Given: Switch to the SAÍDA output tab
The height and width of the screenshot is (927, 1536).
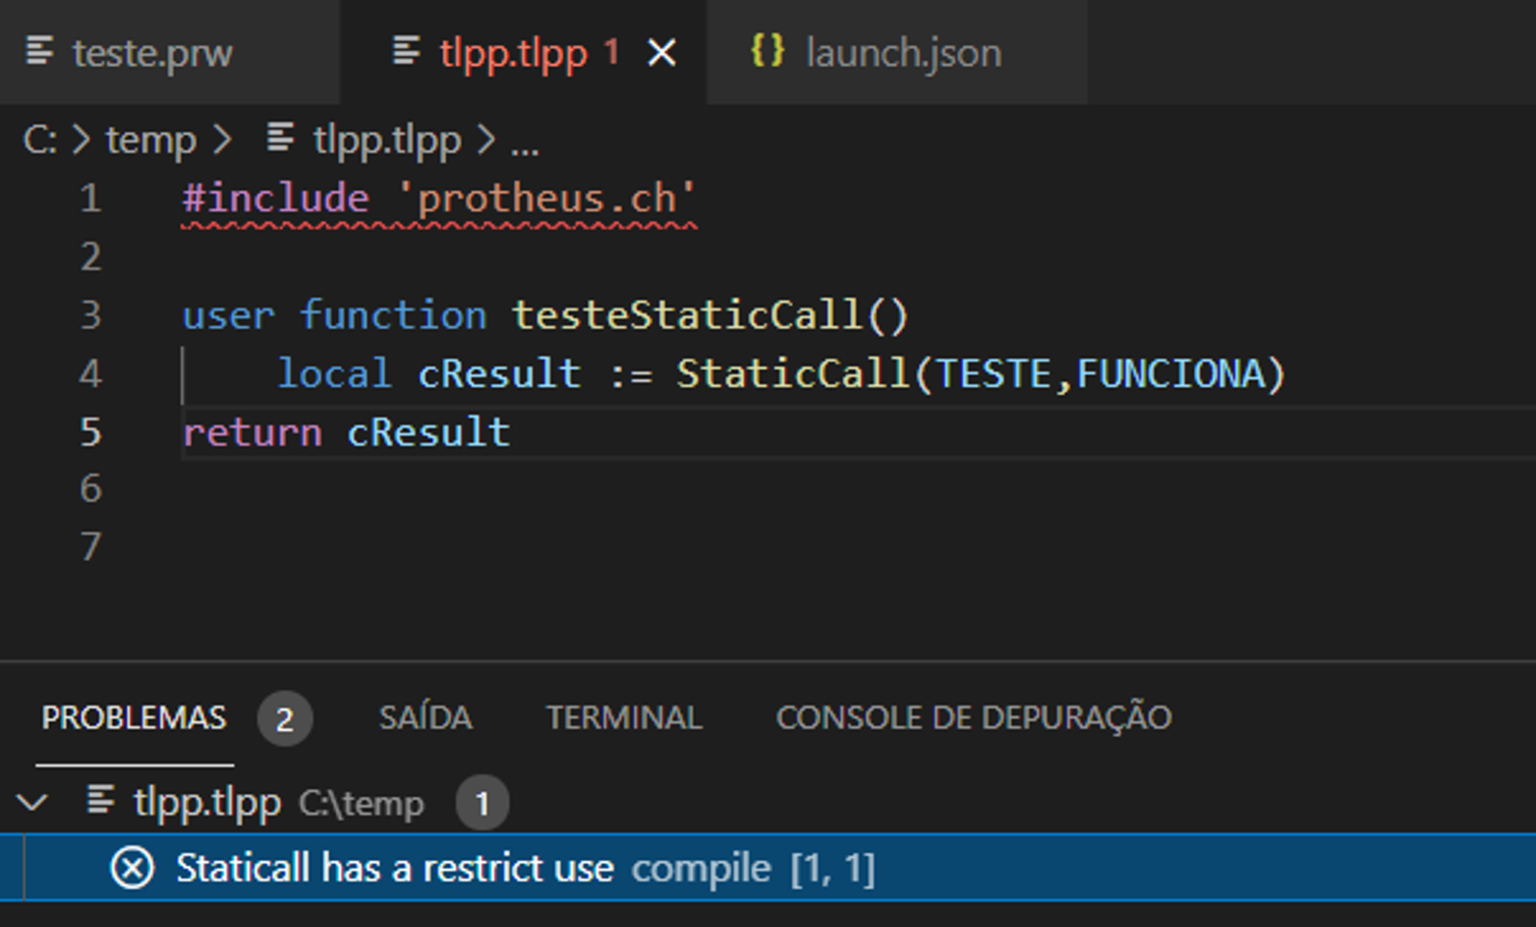Looking at the screenshot, I should click(425, 717).
